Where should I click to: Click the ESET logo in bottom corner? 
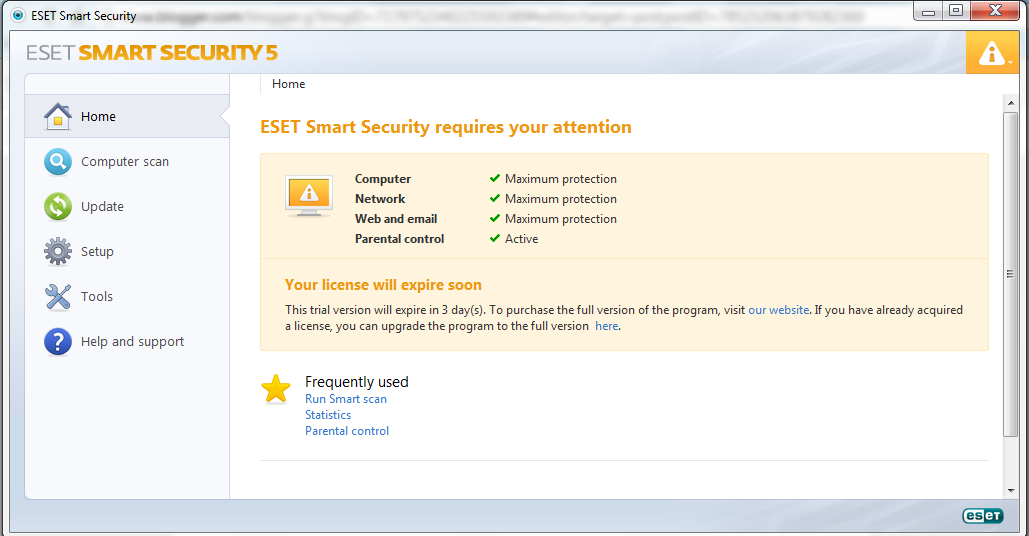pos(982,516)
